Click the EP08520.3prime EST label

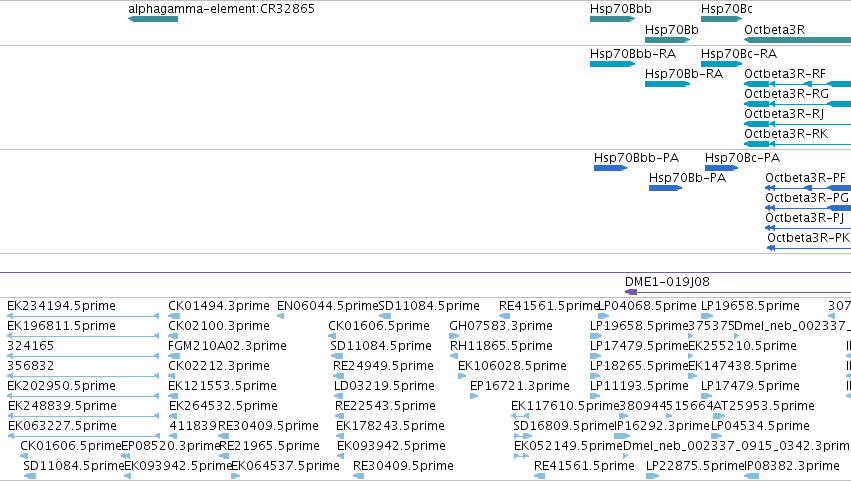point(170,446)
